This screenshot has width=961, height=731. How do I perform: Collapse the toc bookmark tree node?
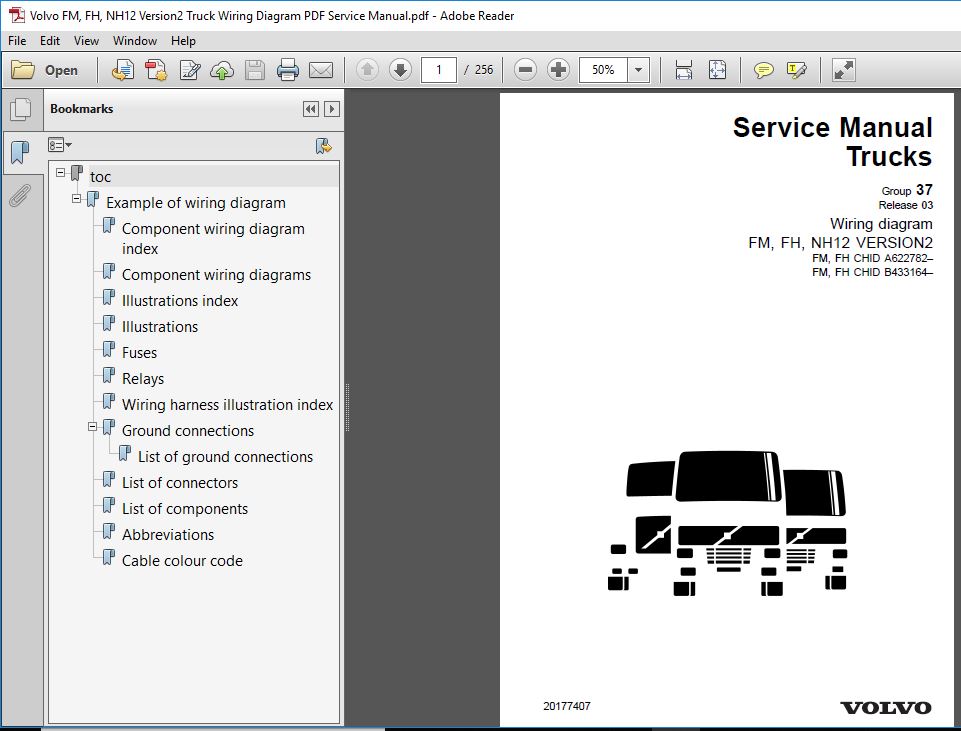(60, 173)
